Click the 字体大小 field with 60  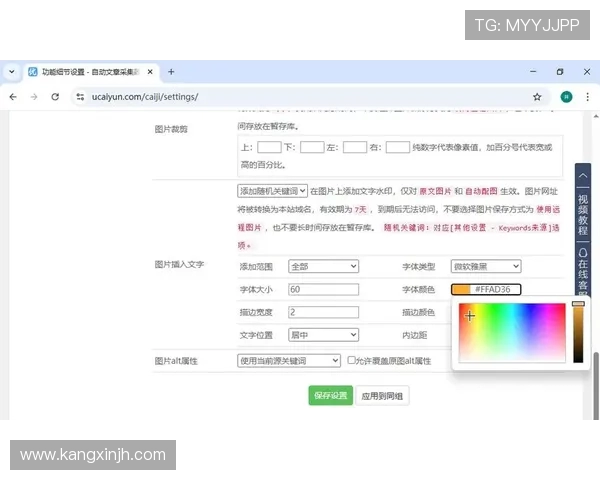point(323,289)
